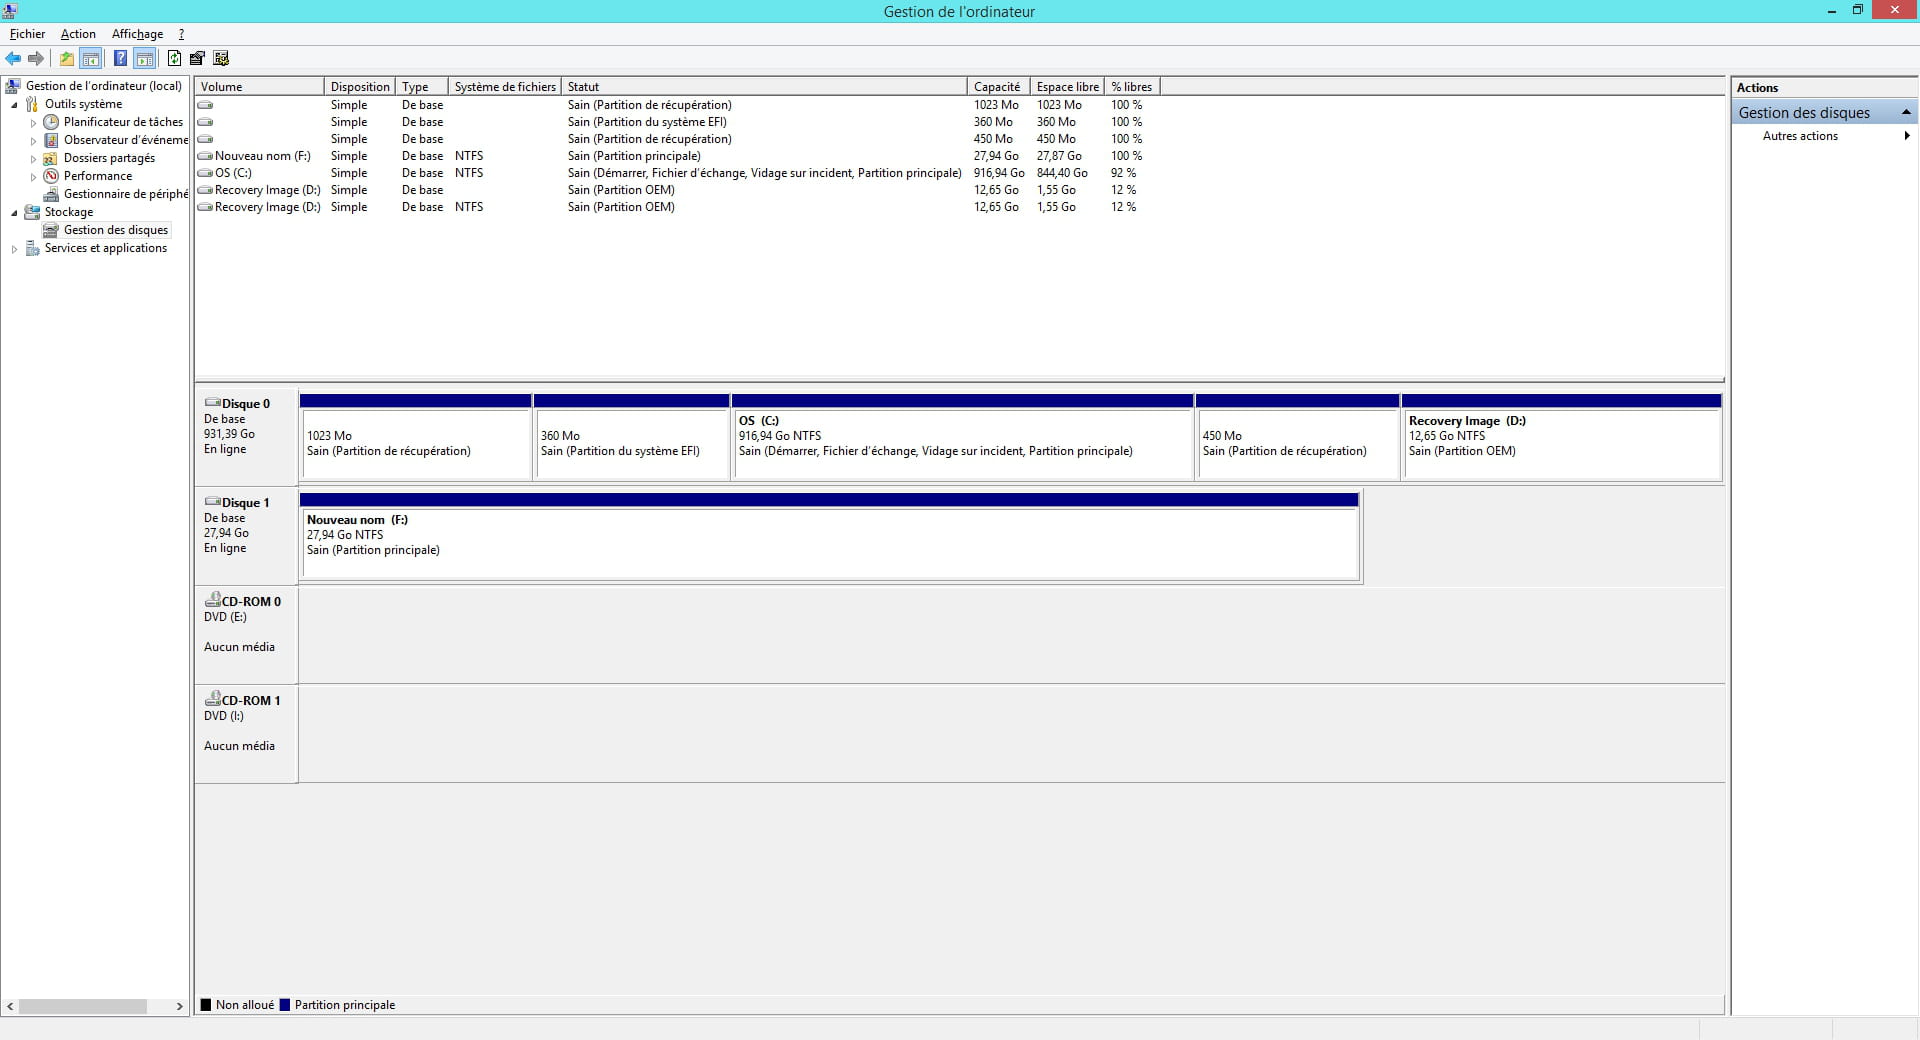
Task: Click the "Sain (Partition du système EFI)" list cell
Action: click(647, 122)
